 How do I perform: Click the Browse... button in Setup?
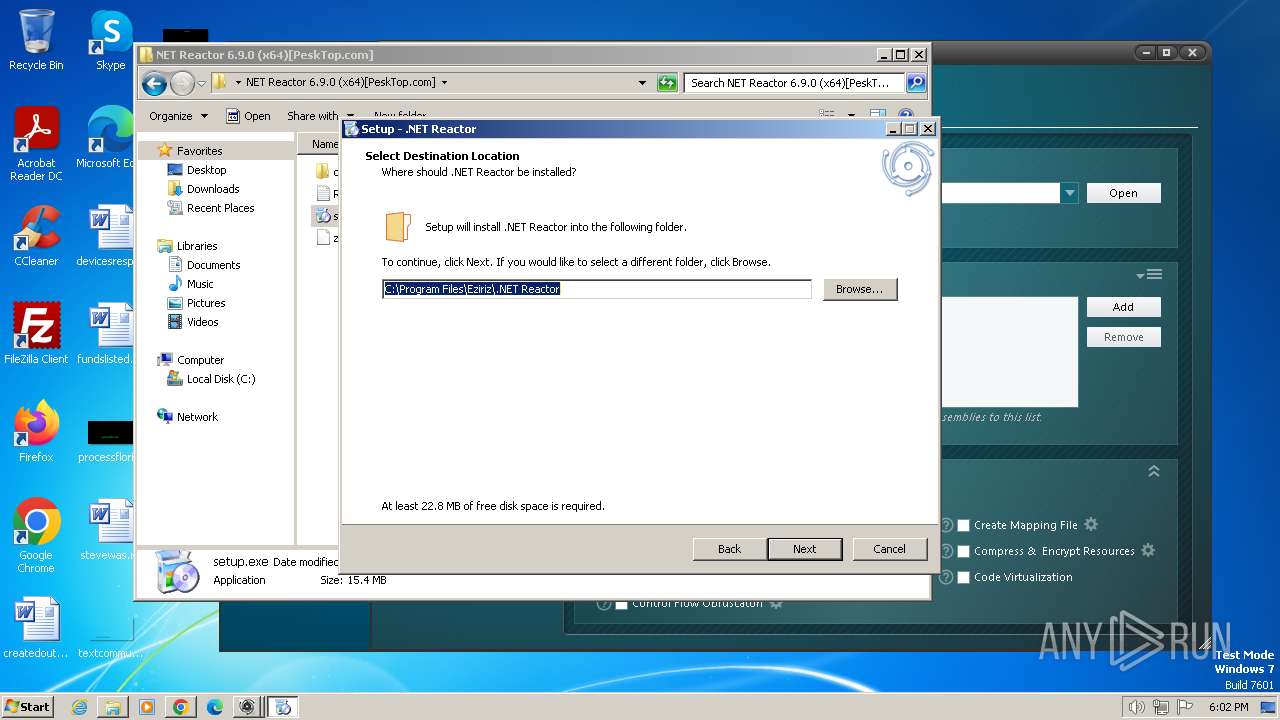[860, 289]
